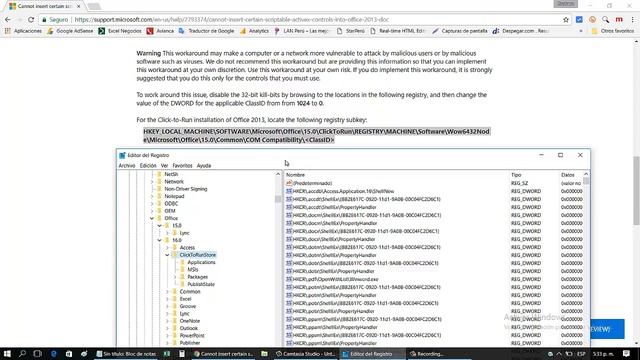Click the Datos column header
The height and width of the screenshot is (360, 640).
pos(571,175)
